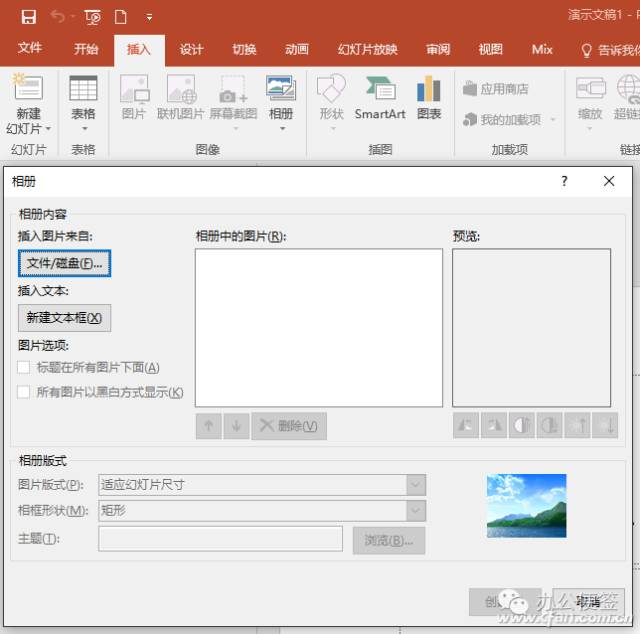This screenshot has height=634, width=640.
Task: Click the 文件/磁盘(F)... button
Action: [64, 263]
